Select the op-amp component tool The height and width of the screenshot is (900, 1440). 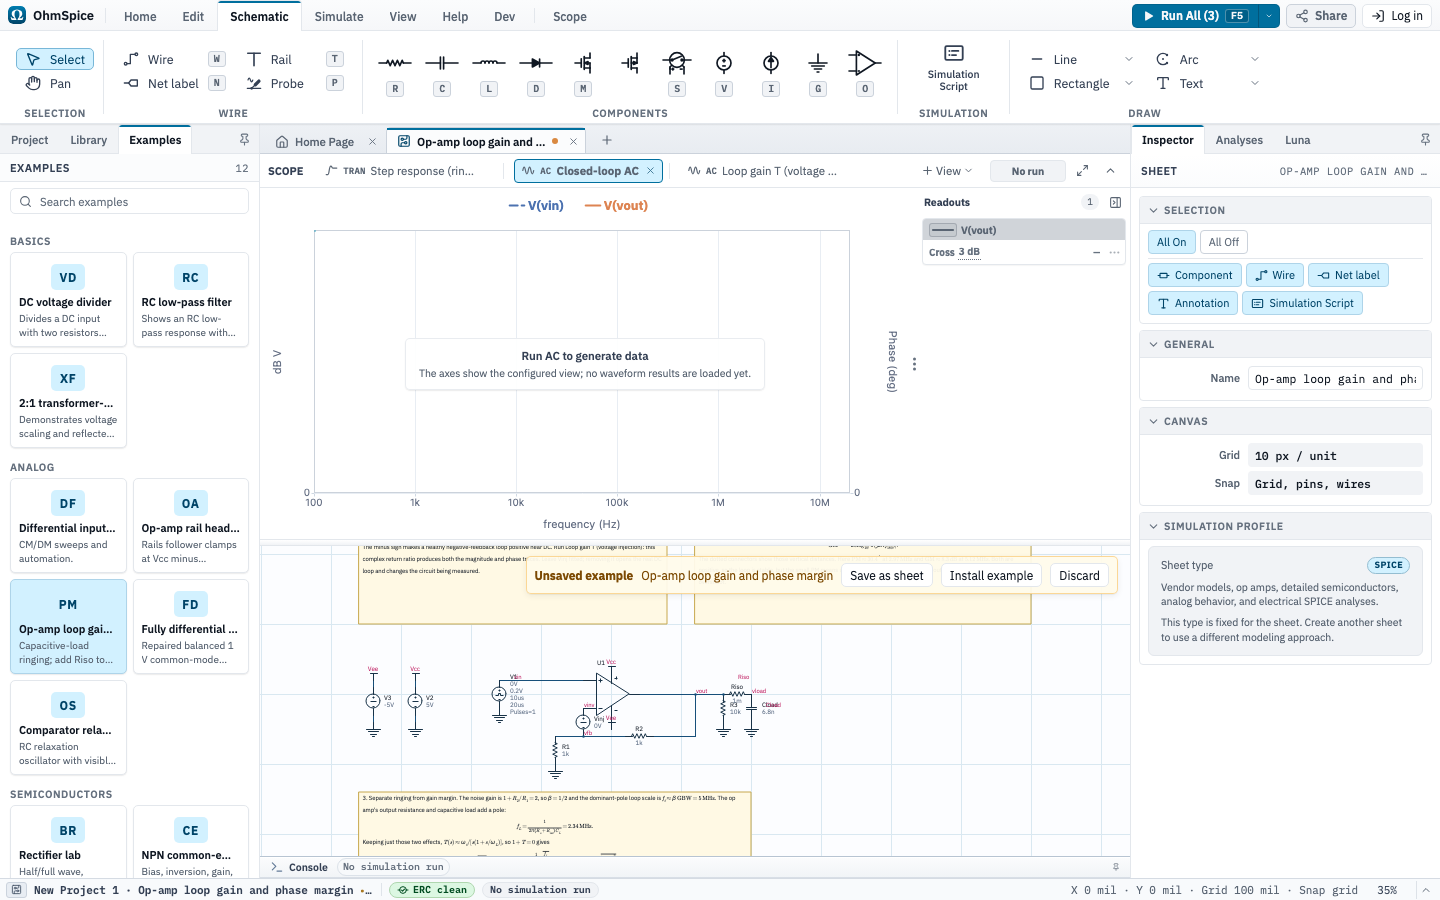click(x=865, y=63)
